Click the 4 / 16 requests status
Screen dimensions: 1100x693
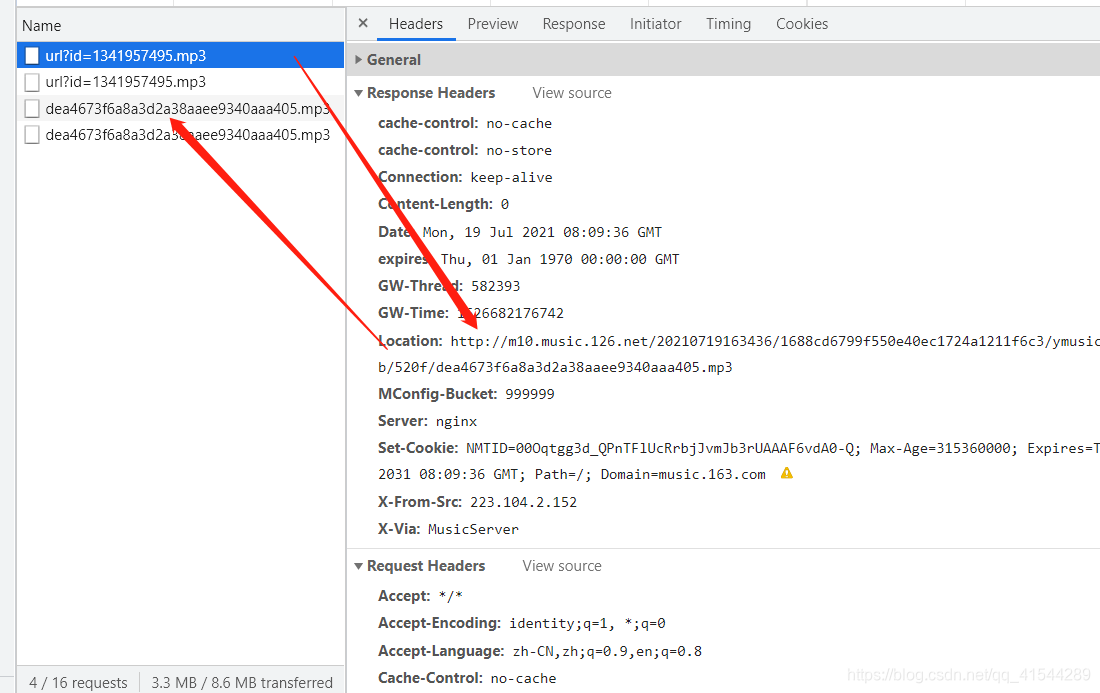79,682
